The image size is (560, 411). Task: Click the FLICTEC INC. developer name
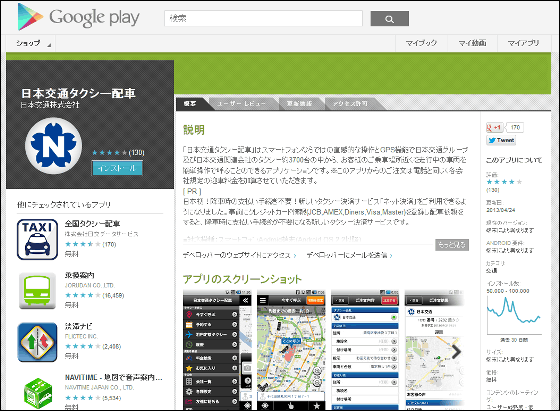pyautogui.click(x=81, y=336)
